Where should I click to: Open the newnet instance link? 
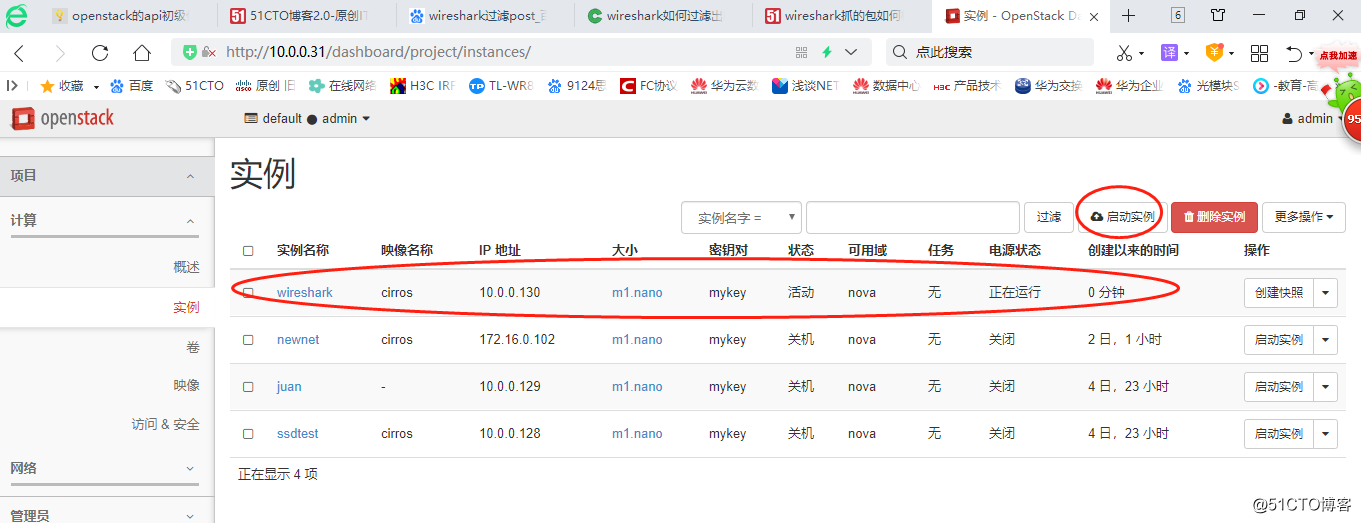point(298,340)
